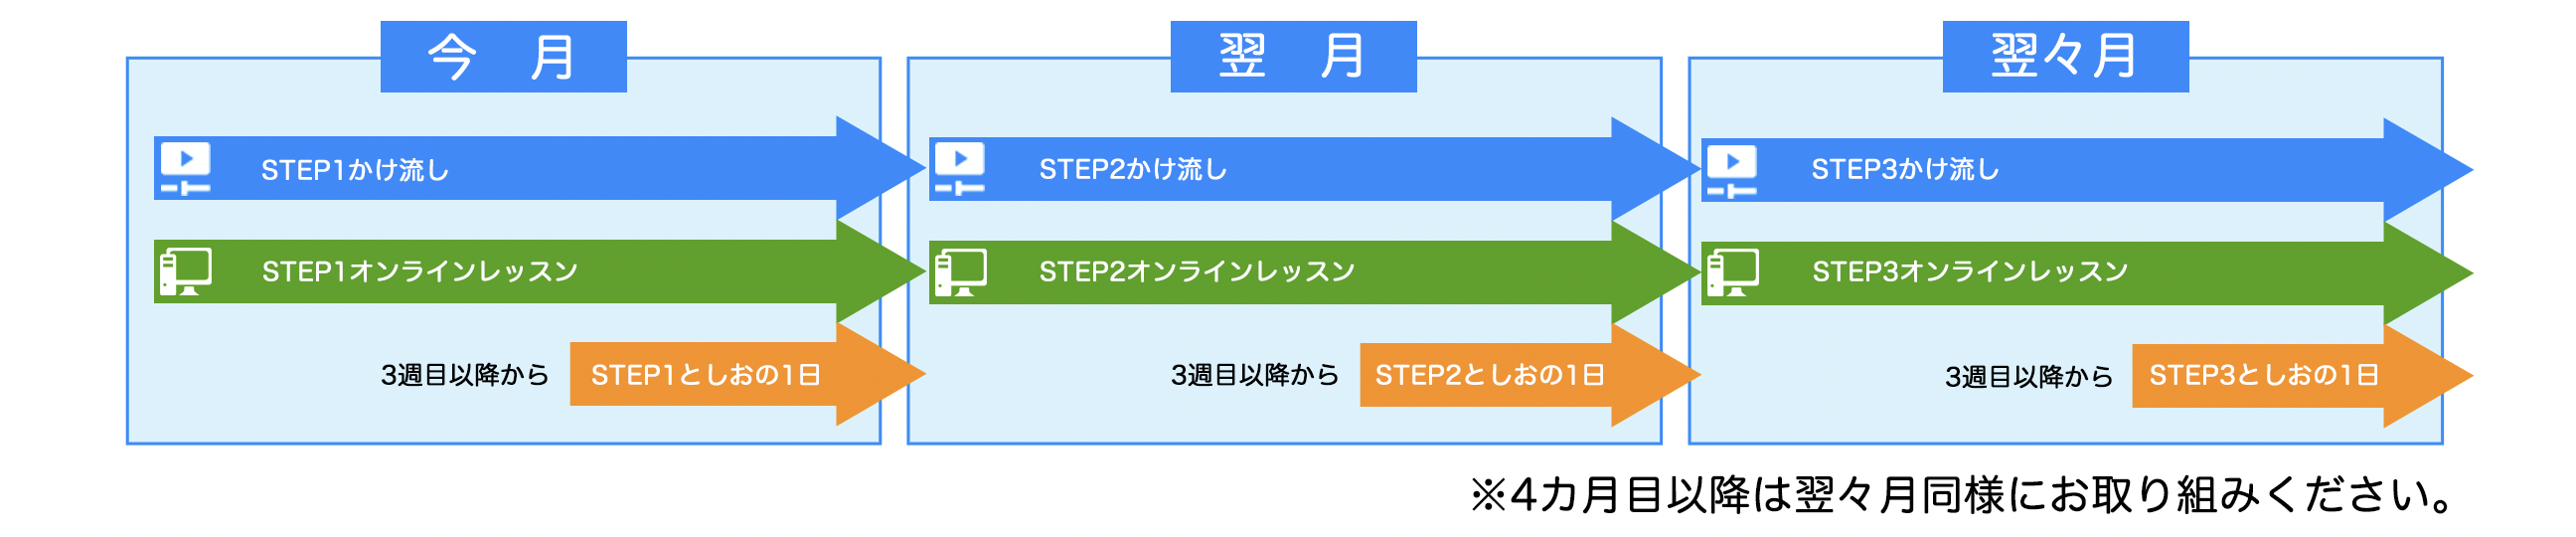2576x537 pixels.
Task: Click the 3週目以降から label in 今月 box
Action: 465,375
